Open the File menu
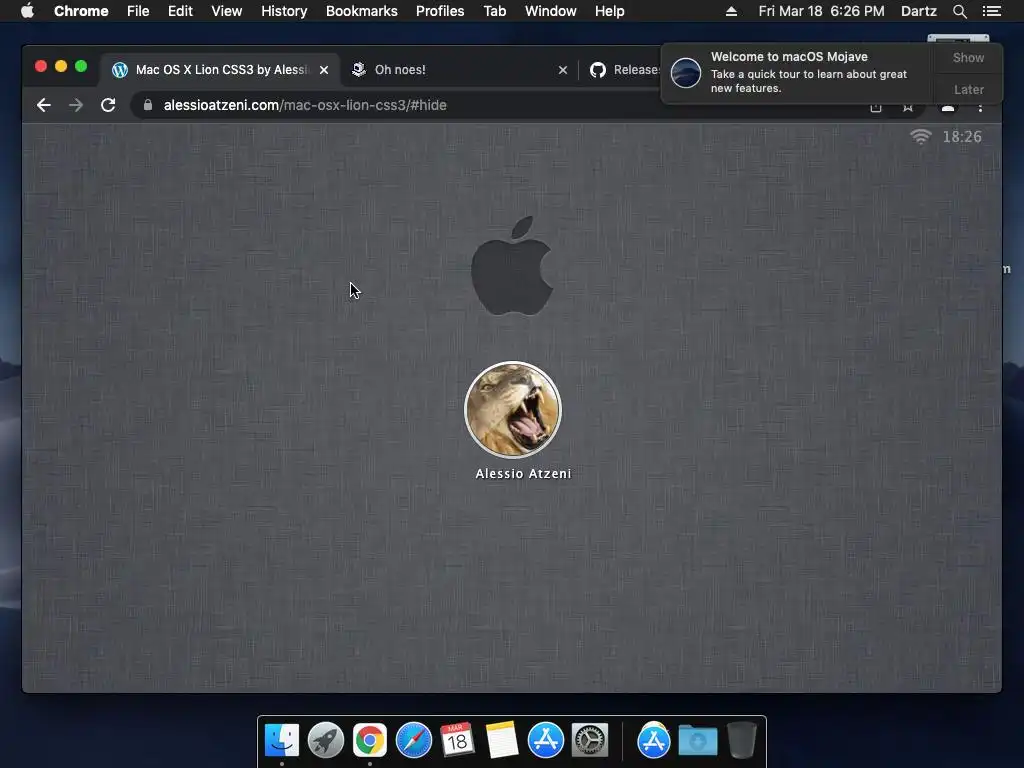1024x768 pixels. [x=138, y=11]
